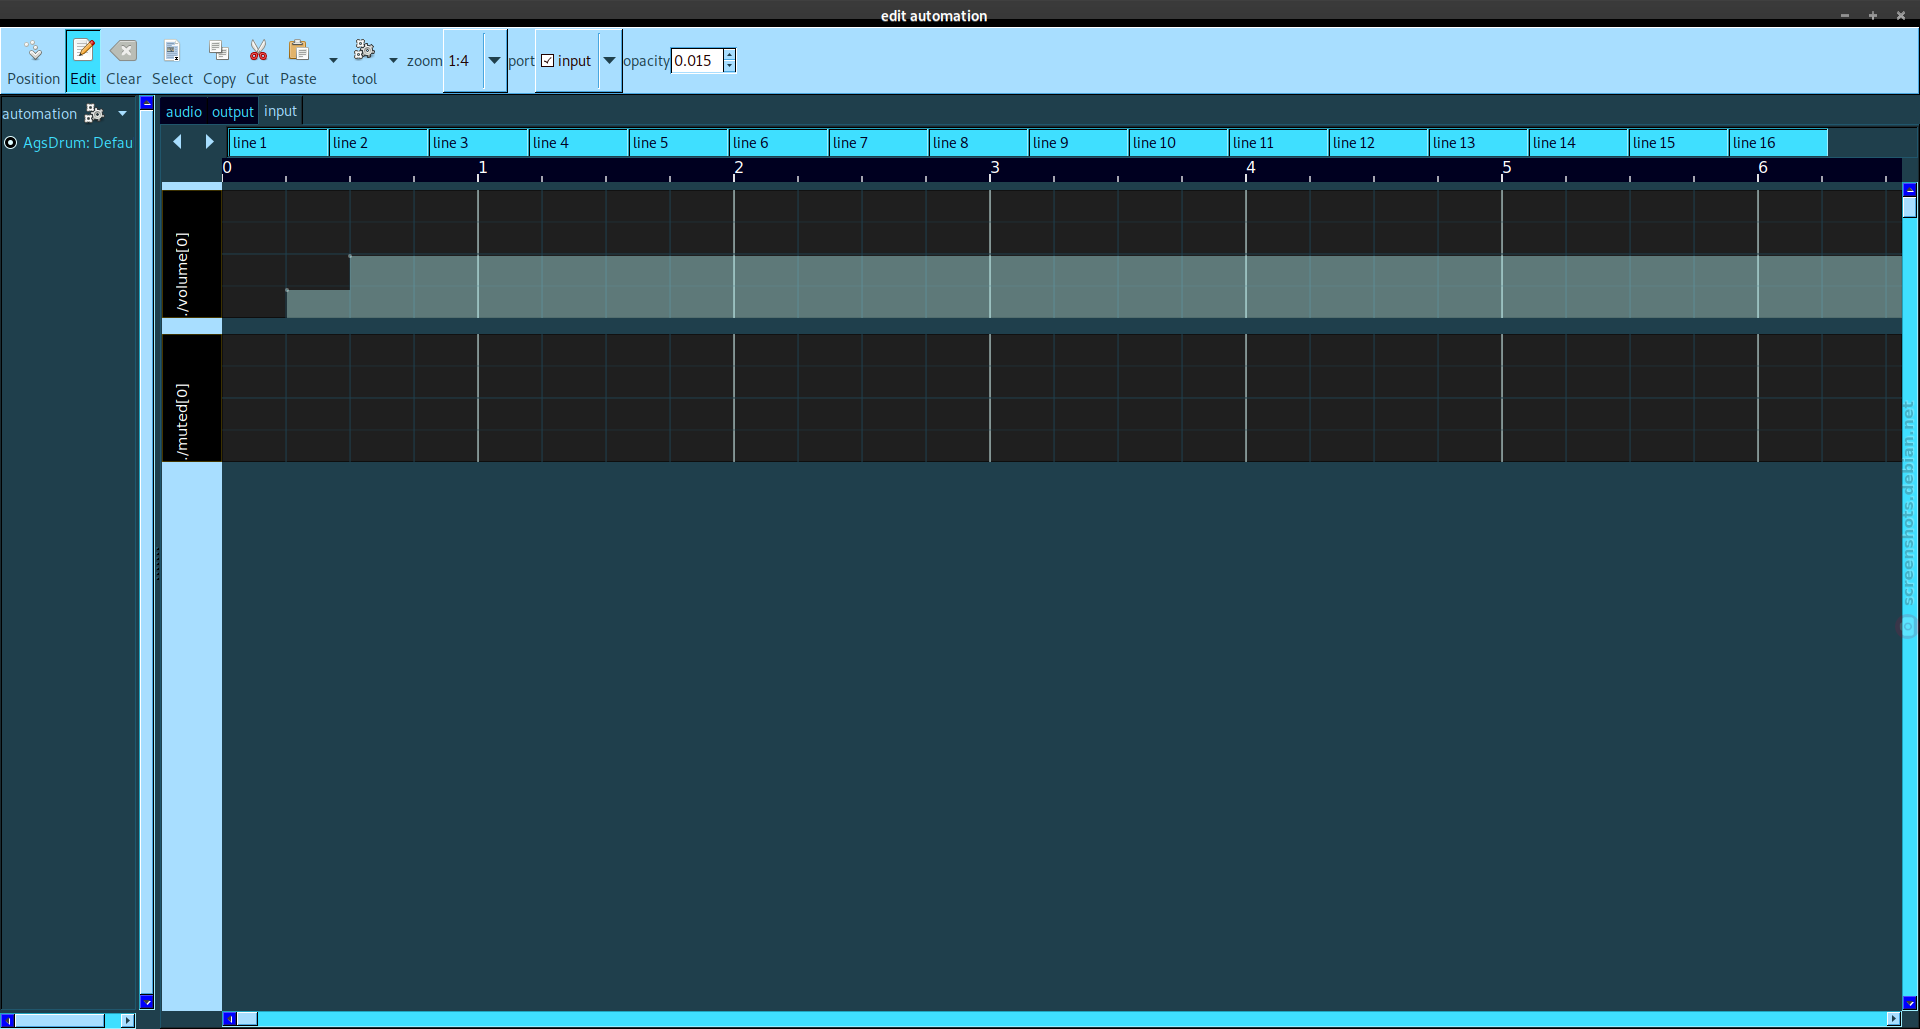This screenshot has height=1029, width=1920.
Task: Switch to the output tab
Action: (233, 112)
